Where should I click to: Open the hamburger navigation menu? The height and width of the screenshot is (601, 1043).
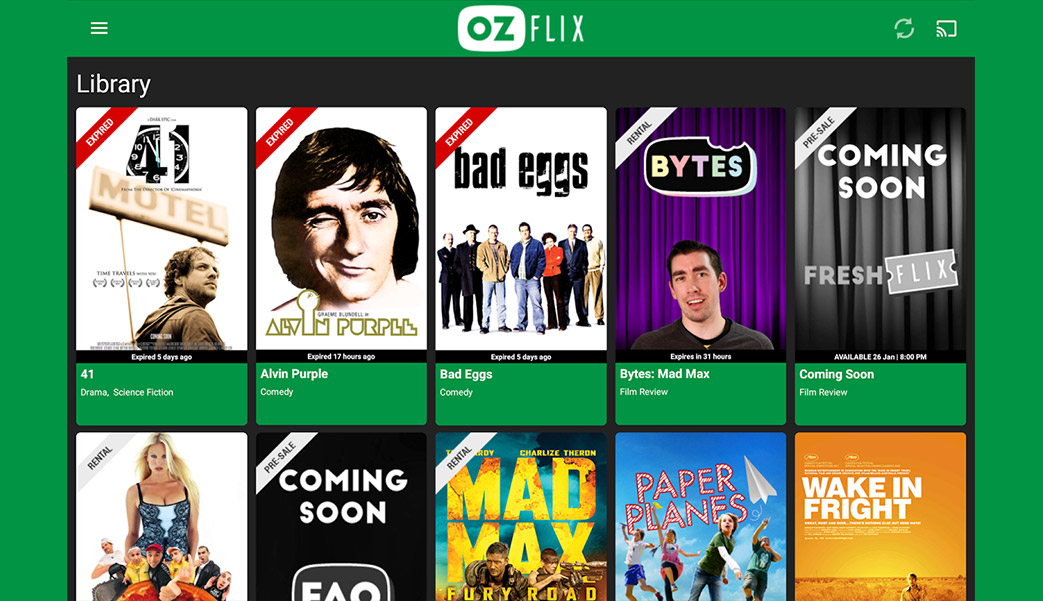pos(99,28)
